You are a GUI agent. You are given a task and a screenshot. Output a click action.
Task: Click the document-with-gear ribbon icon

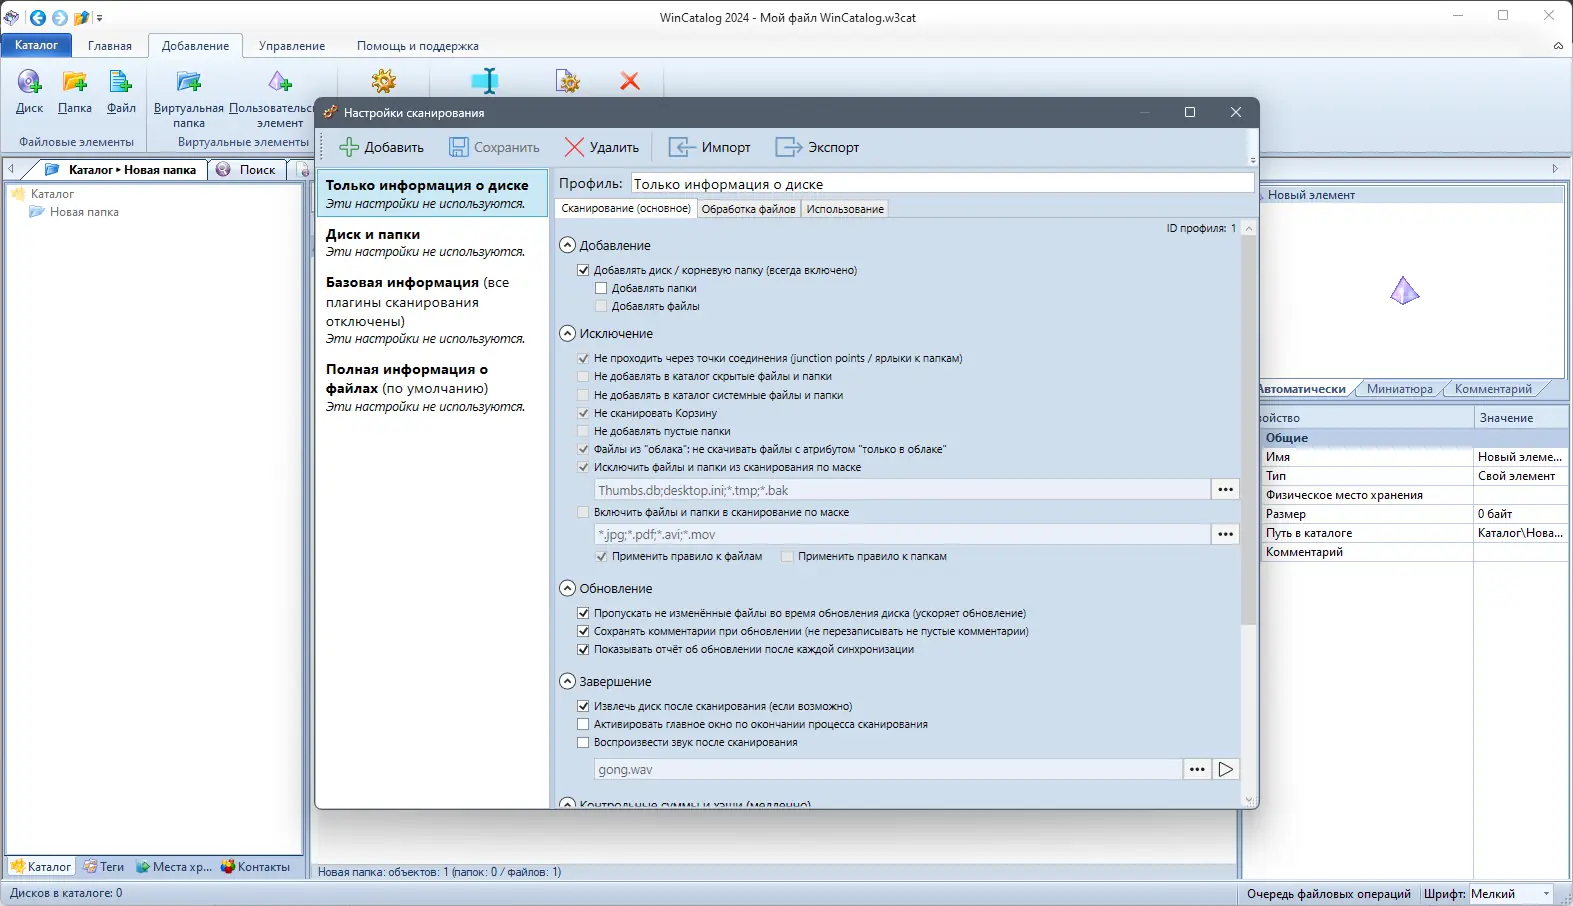coord(568,81)
